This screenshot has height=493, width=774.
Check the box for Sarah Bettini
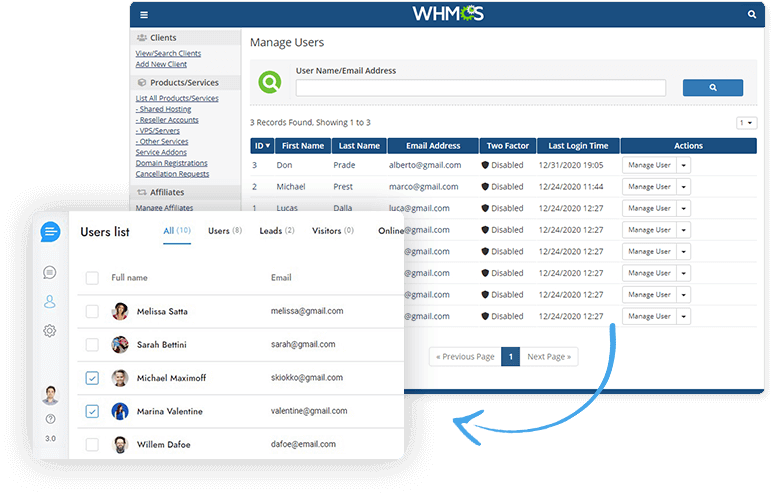click(92, 344)
